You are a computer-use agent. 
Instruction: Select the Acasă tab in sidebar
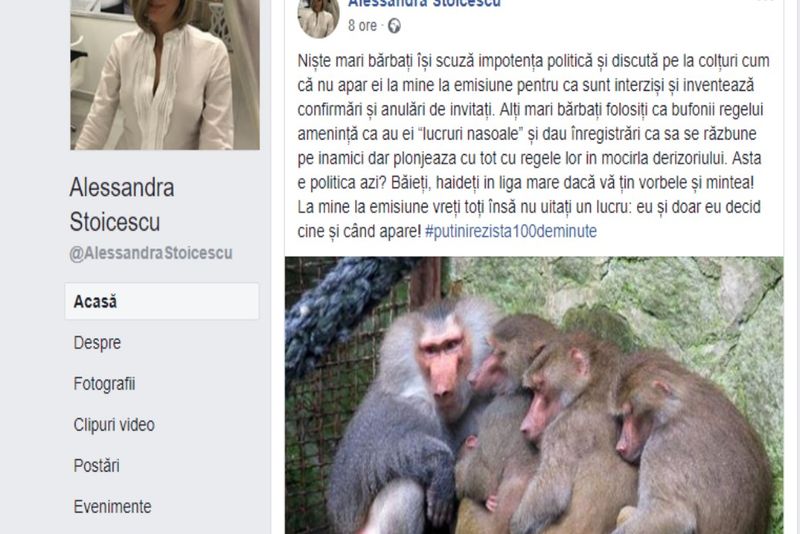coord(162,301)
